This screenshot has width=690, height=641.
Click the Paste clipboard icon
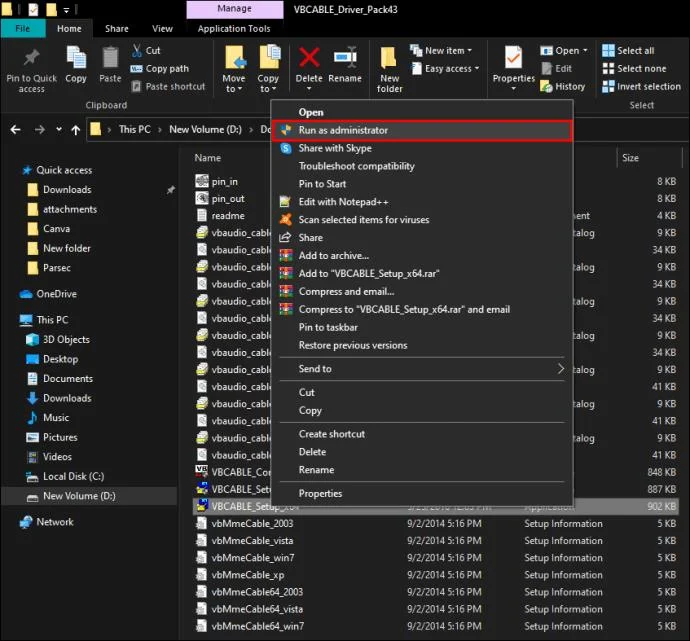pos(110,58)
